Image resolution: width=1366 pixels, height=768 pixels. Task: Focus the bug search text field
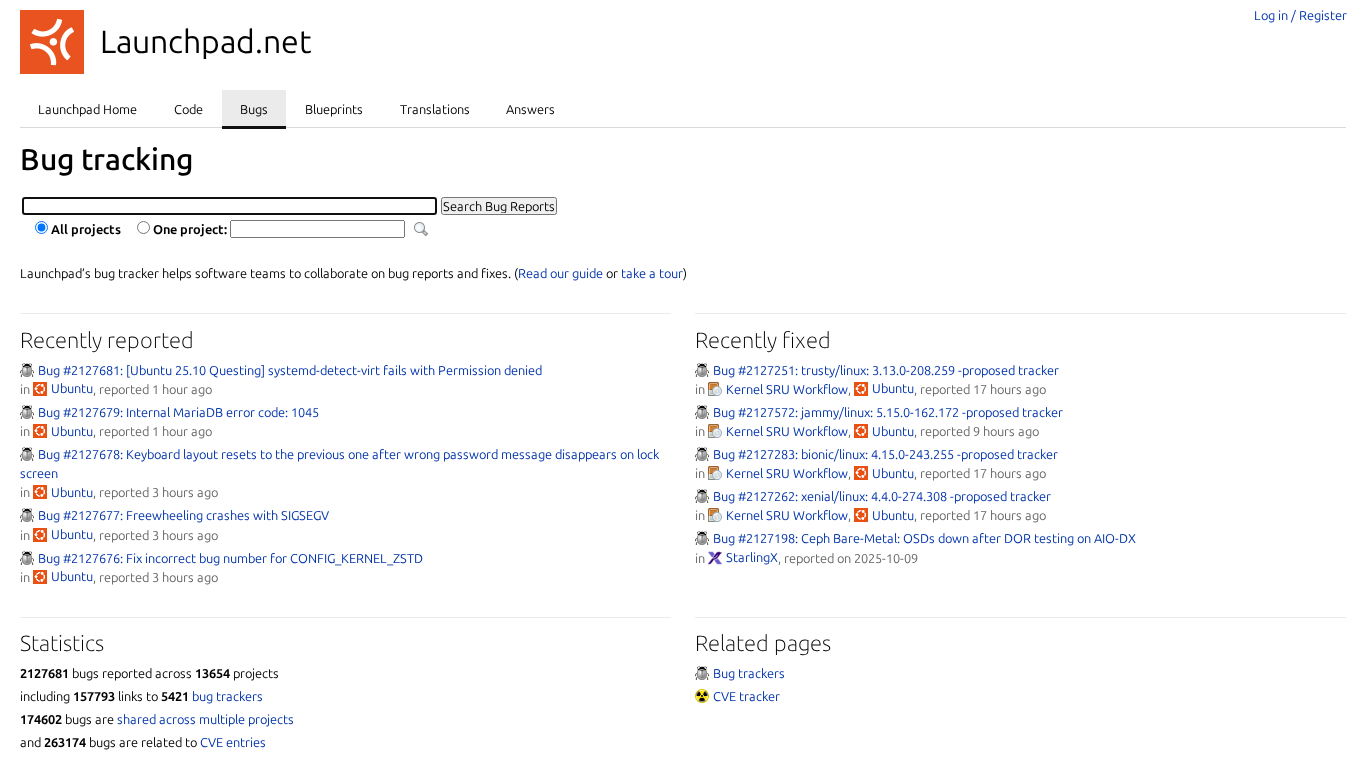[x=230, y=206]
